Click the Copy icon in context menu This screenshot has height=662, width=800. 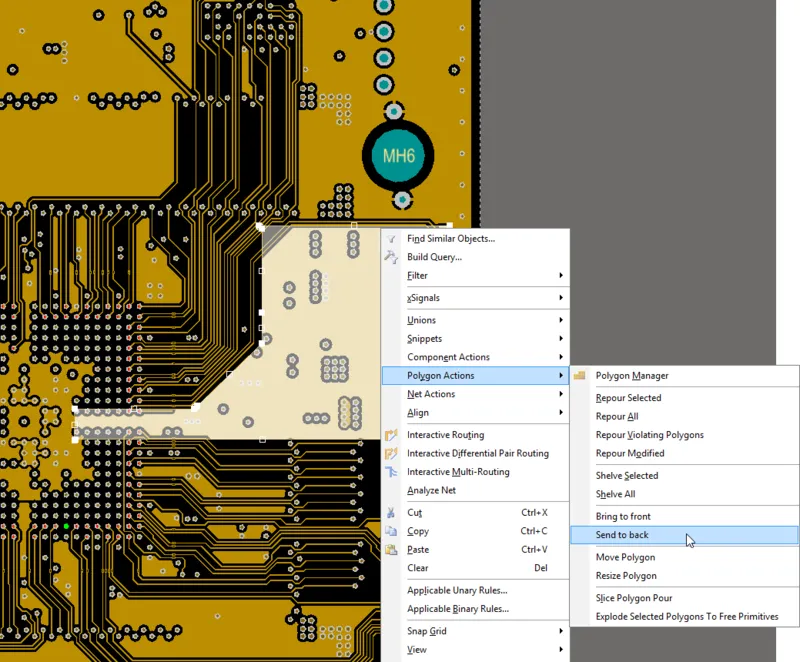point(391,531)
